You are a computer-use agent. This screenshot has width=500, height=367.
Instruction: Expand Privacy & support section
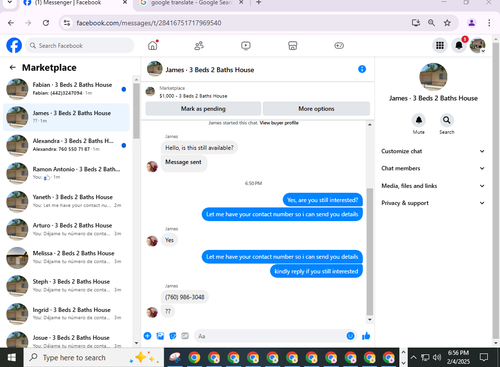433,203
